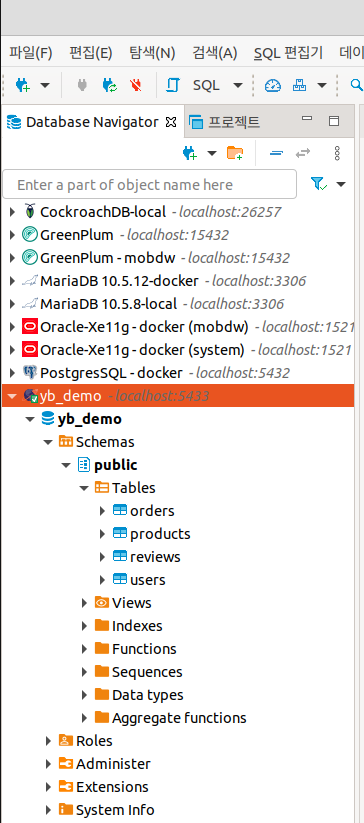Click the yb_demo connection globe icon
The image size is (364, 823).
click(30, 396)
